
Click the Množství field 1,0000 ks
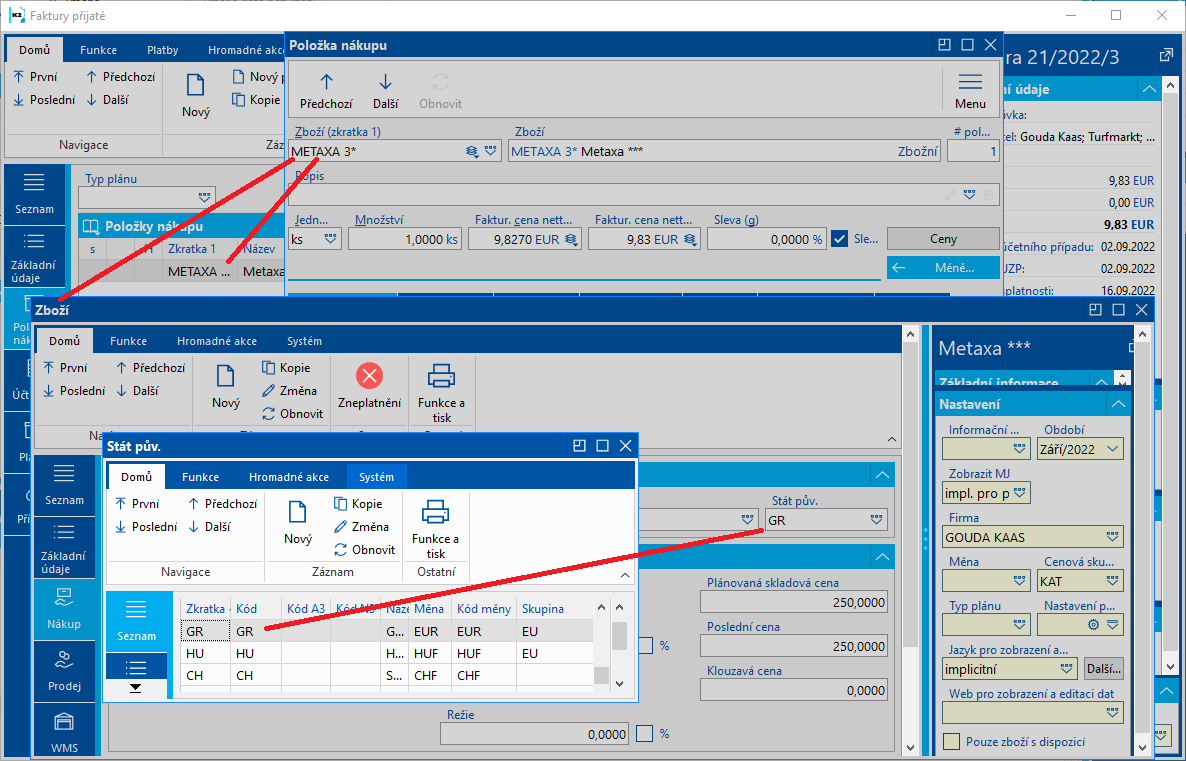tap(405, 239)
